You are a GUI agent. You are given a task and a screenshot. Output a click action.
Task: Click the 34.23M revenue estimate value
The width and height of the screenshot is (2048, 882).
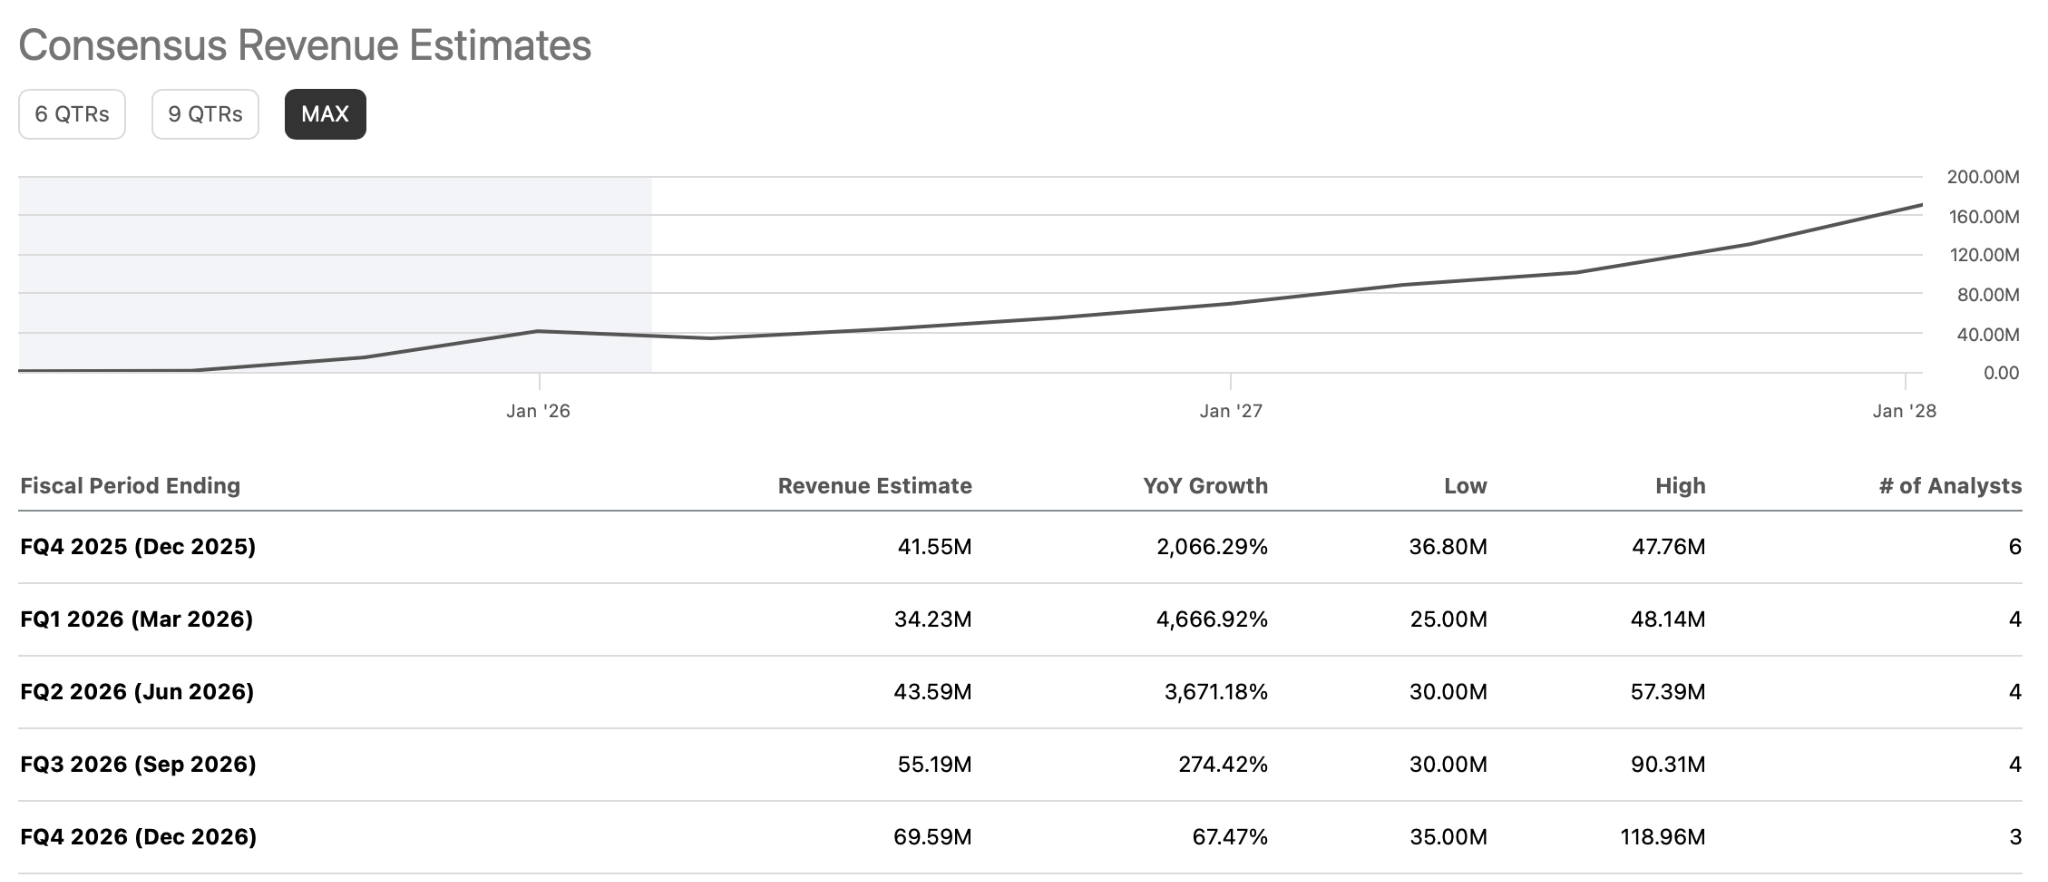coord(933,620)
